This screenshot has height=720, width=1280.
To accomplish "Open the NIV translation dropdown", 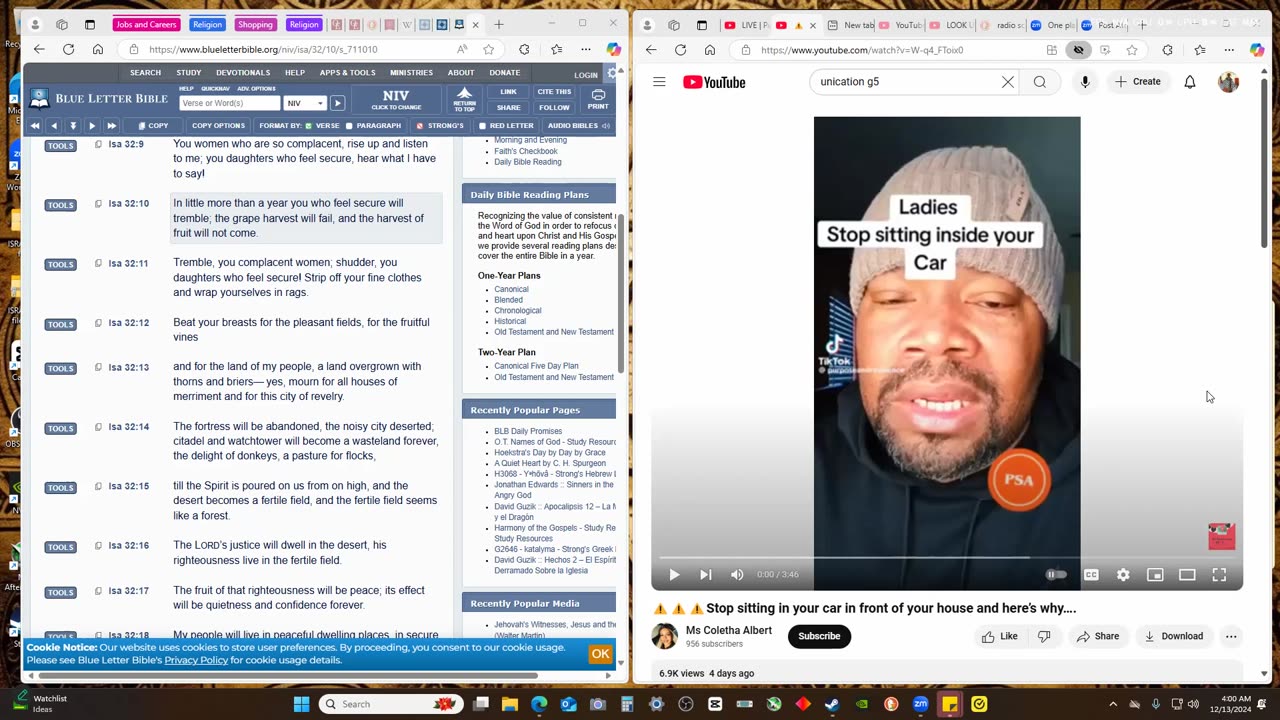I will (305, 103).
